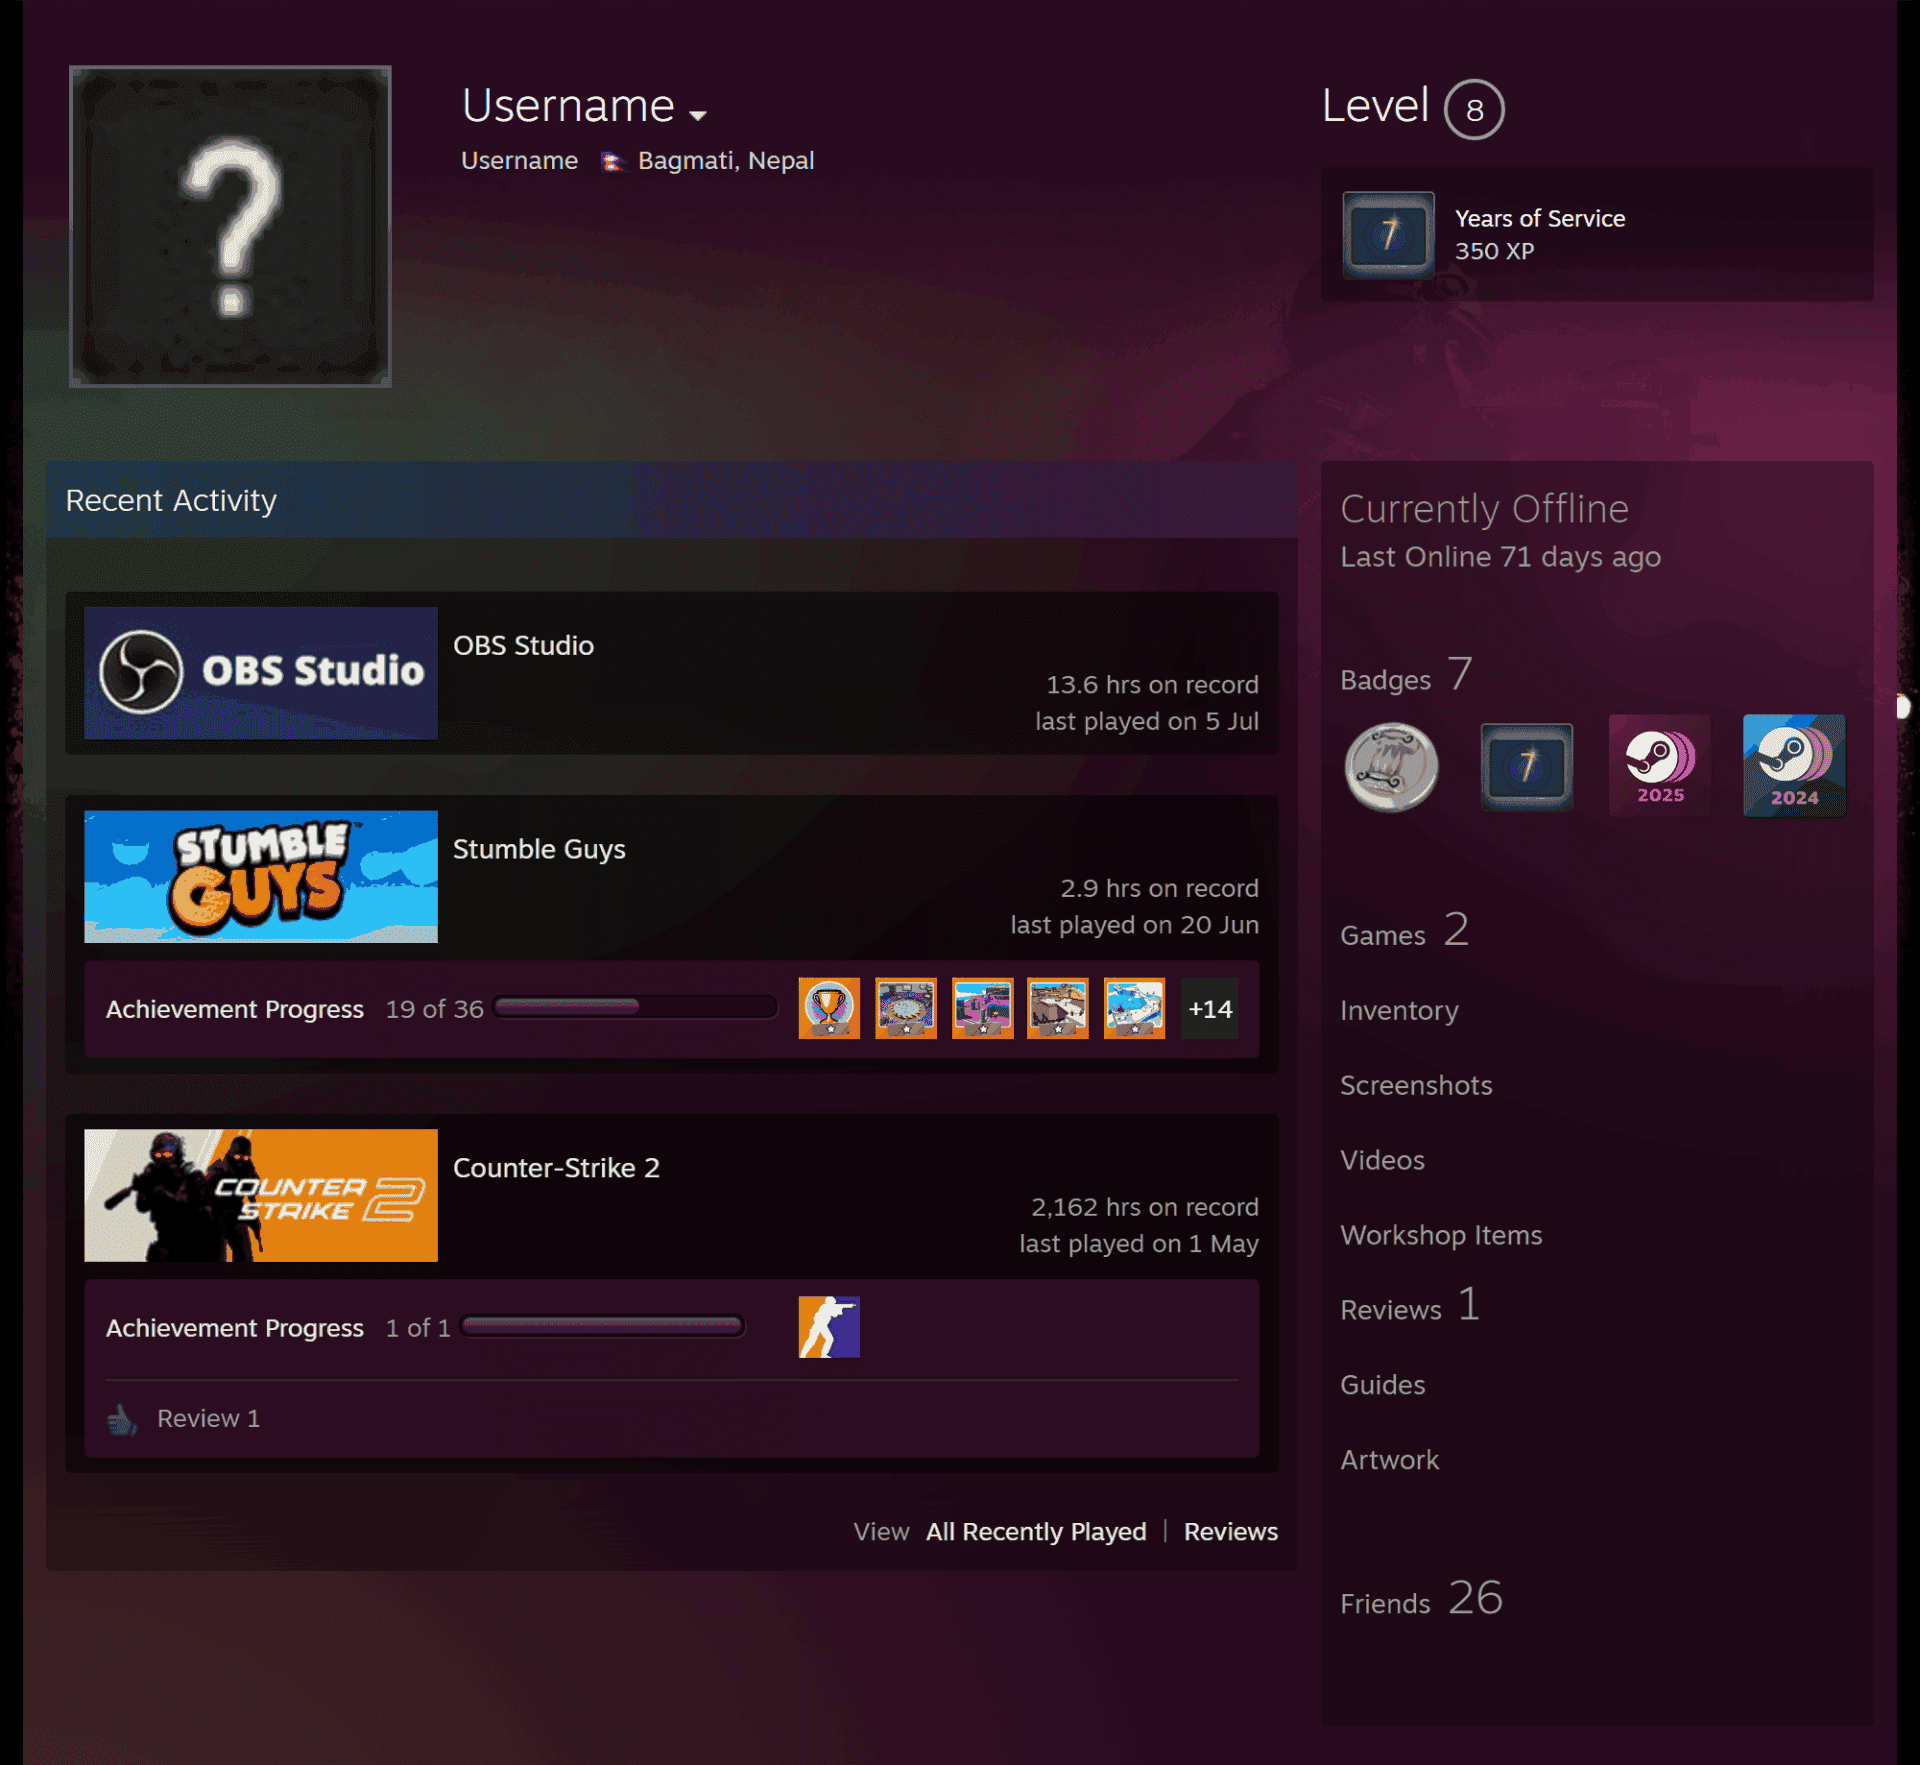The width and height of the screenshot is (1920, 1765).
Task: Expand the Username dropdown arrow
Action: click(698, 115)
